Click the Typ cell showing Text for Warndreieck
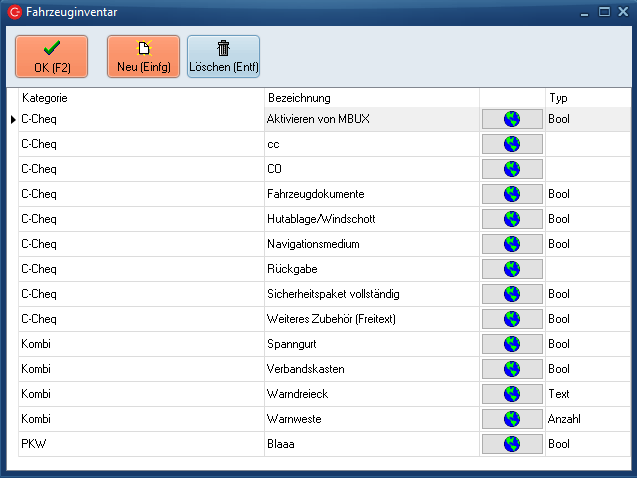 click(586, 394)
